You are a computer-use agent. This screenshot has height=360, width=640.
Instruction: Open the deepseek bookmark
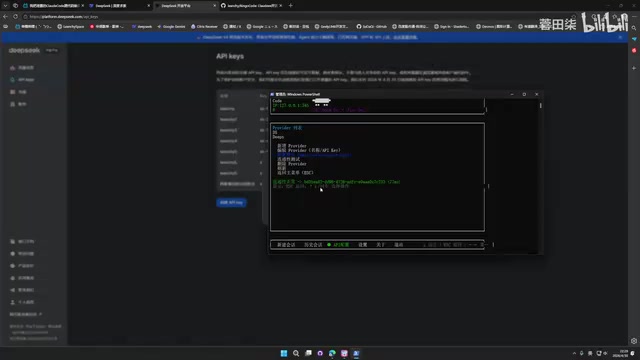coord(142,27)
